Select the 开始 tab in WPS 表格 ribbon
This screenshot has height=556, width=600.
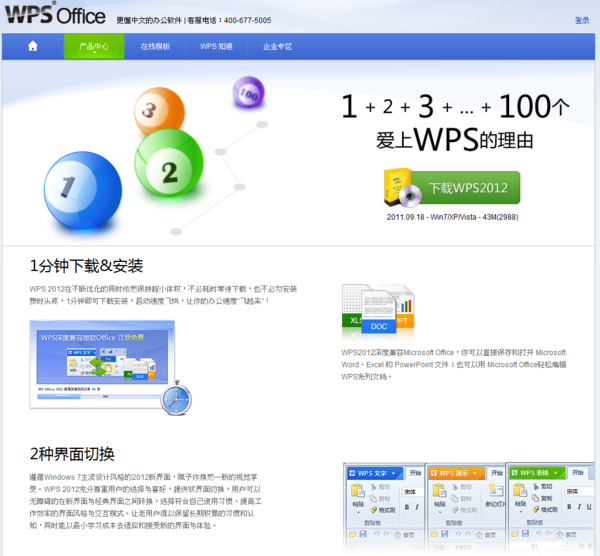pyautogui.click(x=577, y=473)
